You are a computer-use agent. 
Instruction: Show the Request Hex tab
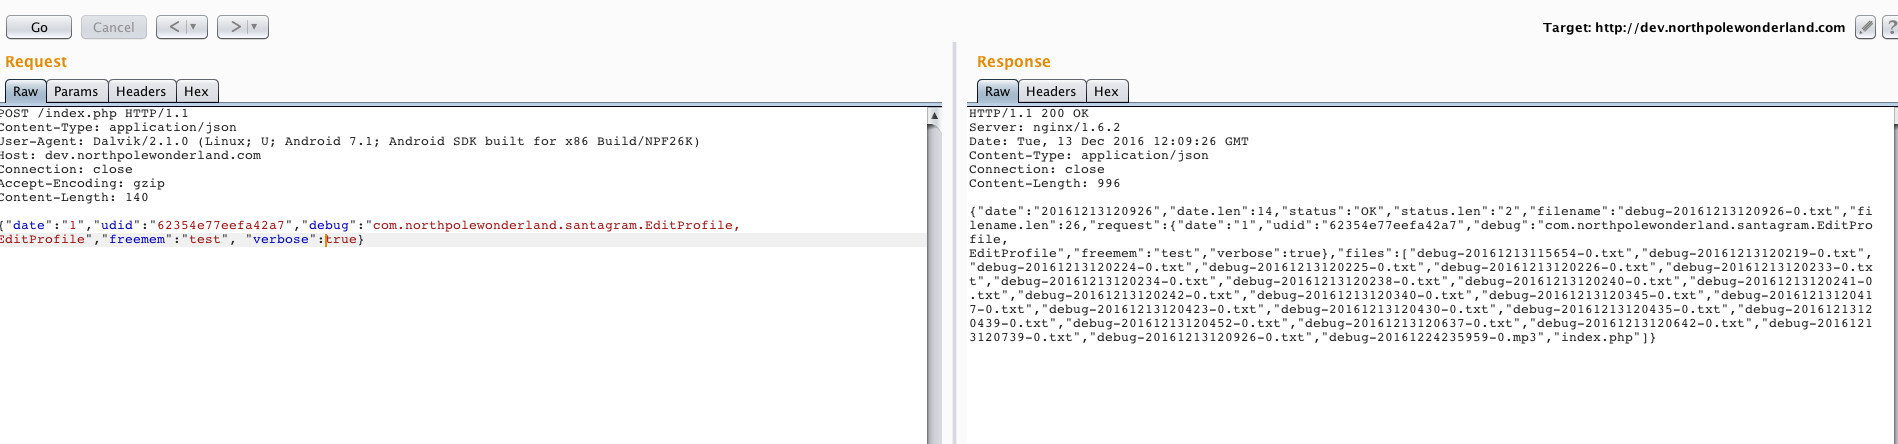(196, 91)
